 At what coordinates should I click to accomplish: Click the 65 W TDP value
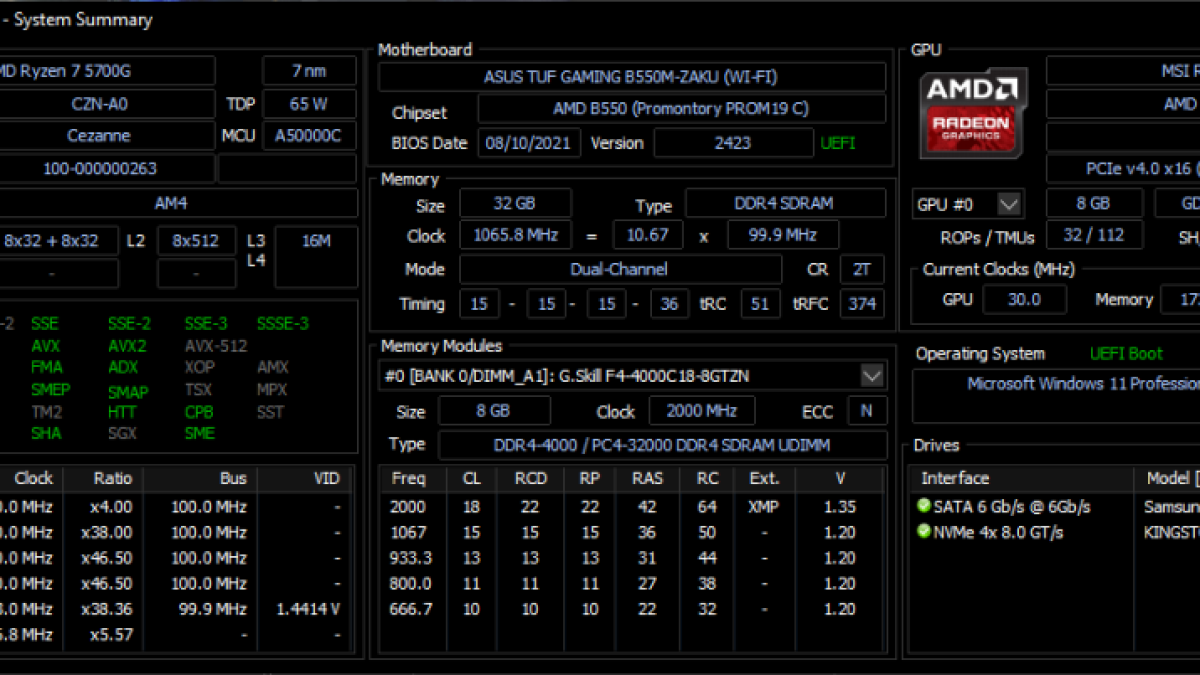point(310,104)
